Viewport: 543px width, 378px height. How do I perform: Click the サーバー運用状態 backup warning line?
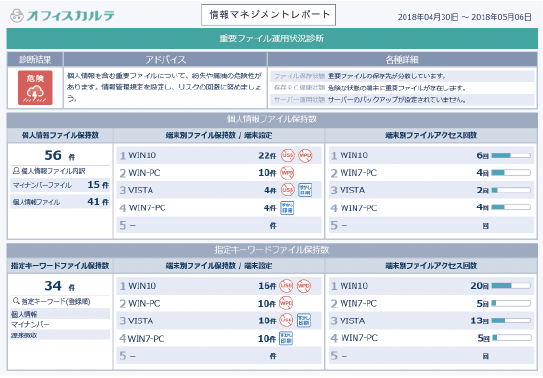[402, 100]
